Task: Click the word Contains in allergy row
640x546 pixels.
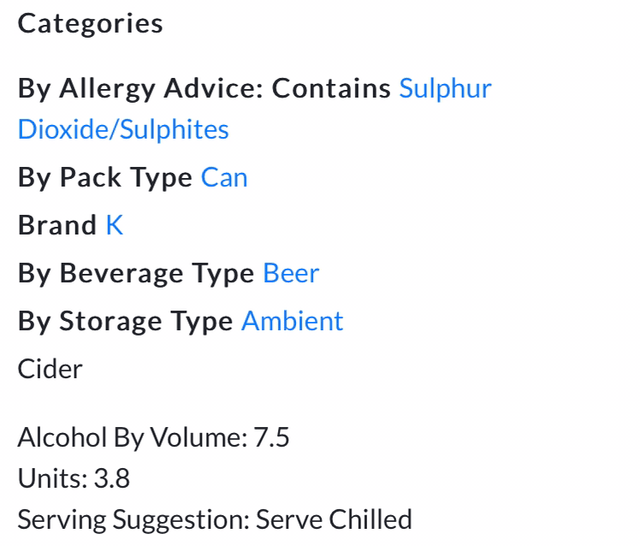Action: point(331,88)
